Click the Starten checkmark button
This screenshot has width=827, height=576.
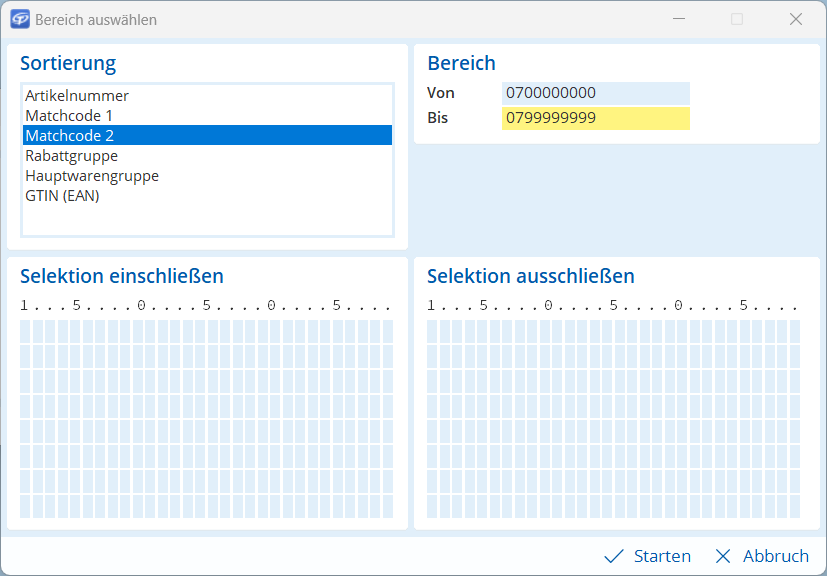coord(648,556)
